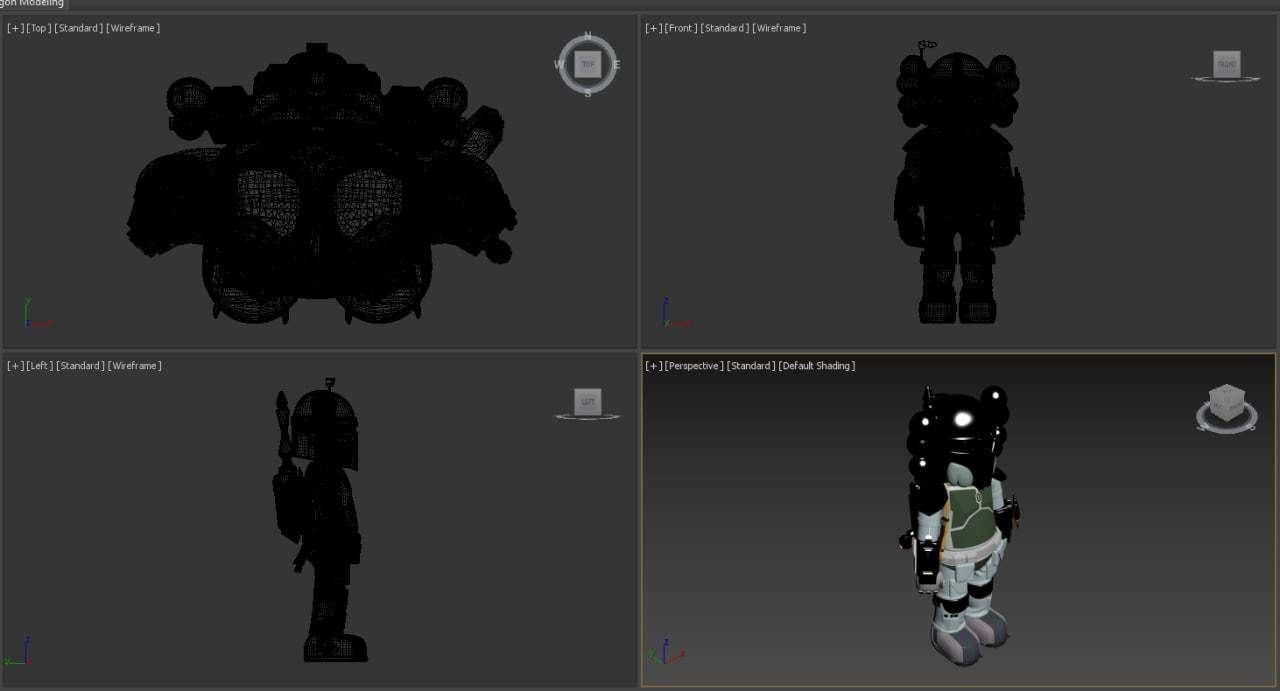Click the TOP face of the Top viewport ViewCube
This screenshot has width=1280, height=691.
588,64
